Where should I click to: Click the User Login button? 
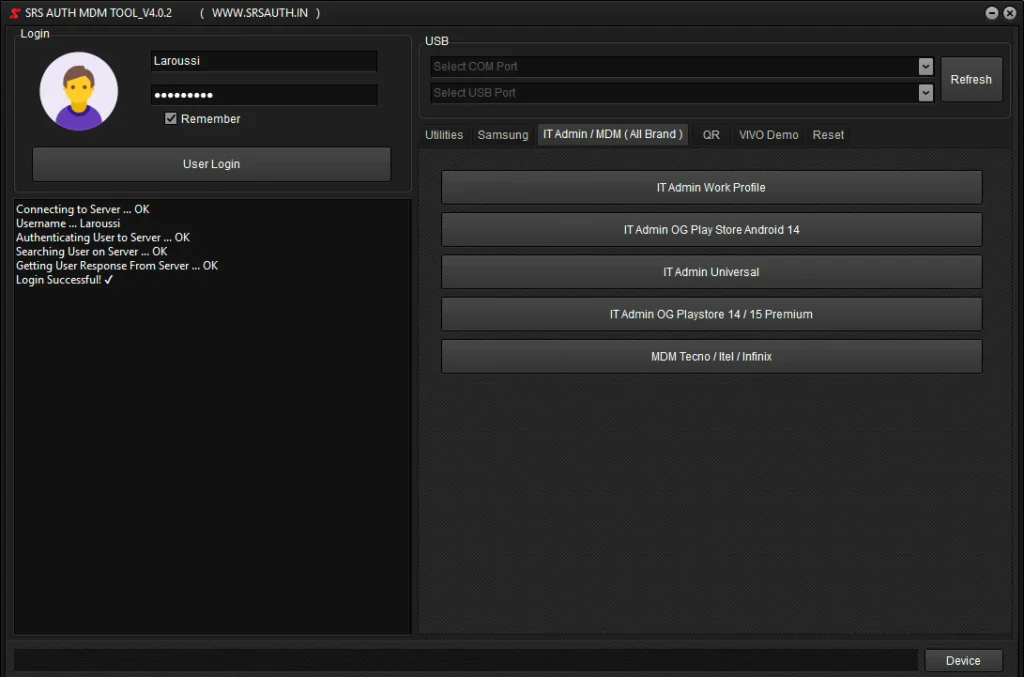(212, 164)
